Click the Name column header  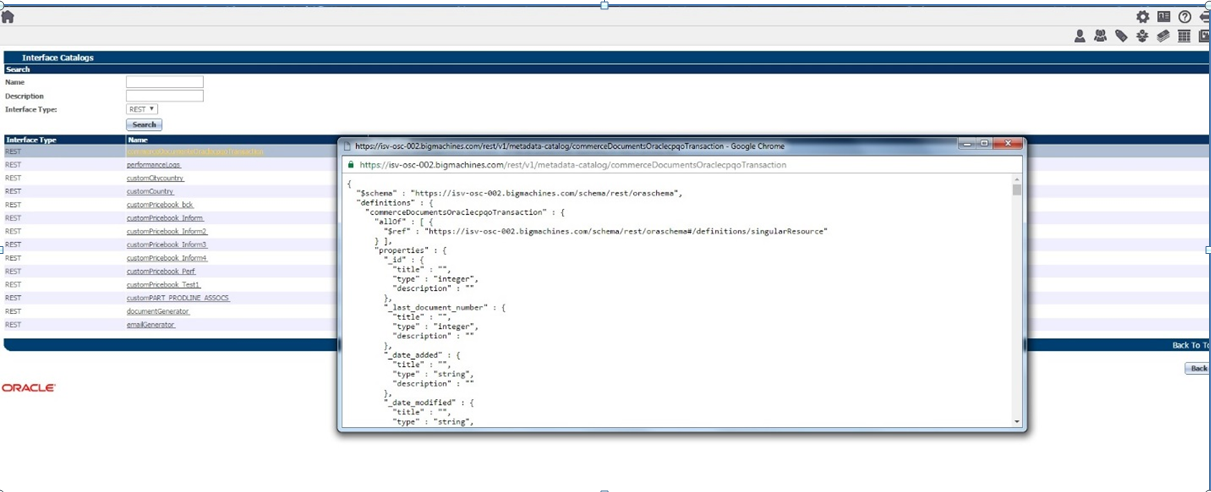(138, 140)
